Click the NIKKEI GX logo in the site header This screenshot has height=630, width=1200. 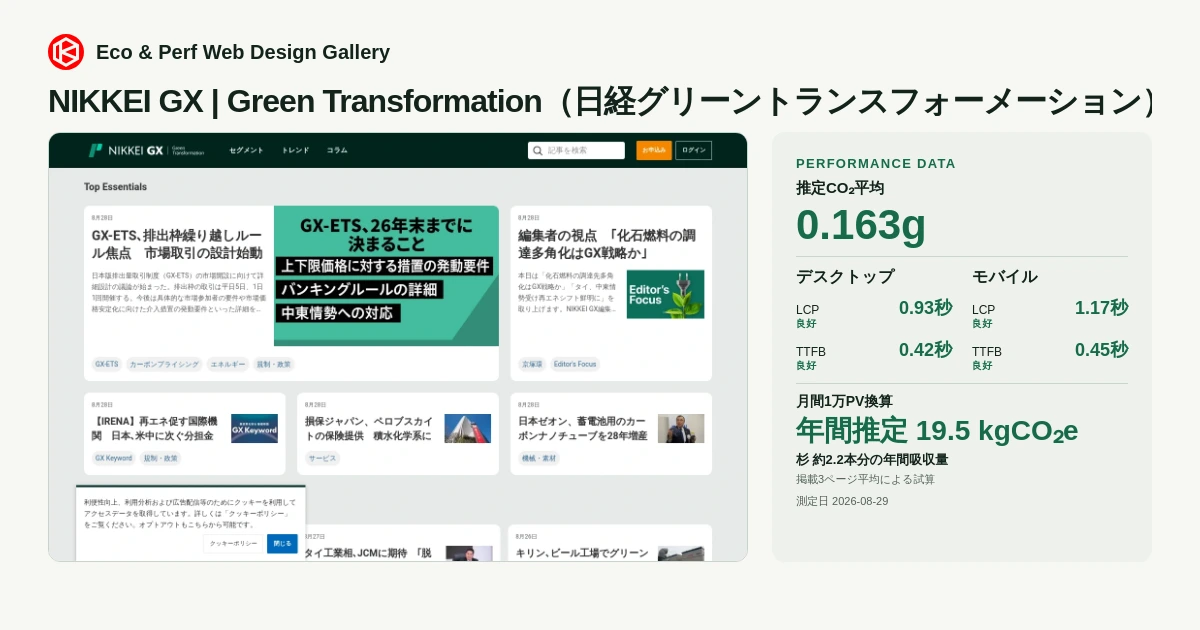coord(146,150)
